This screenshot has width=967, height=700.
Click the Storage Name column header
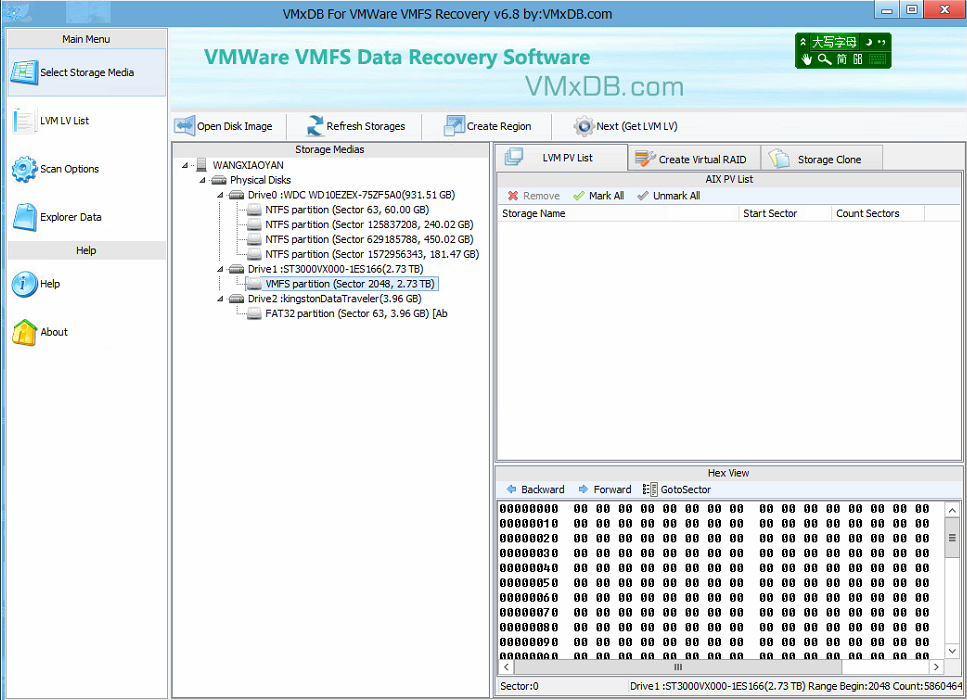[x=618, y=213]
